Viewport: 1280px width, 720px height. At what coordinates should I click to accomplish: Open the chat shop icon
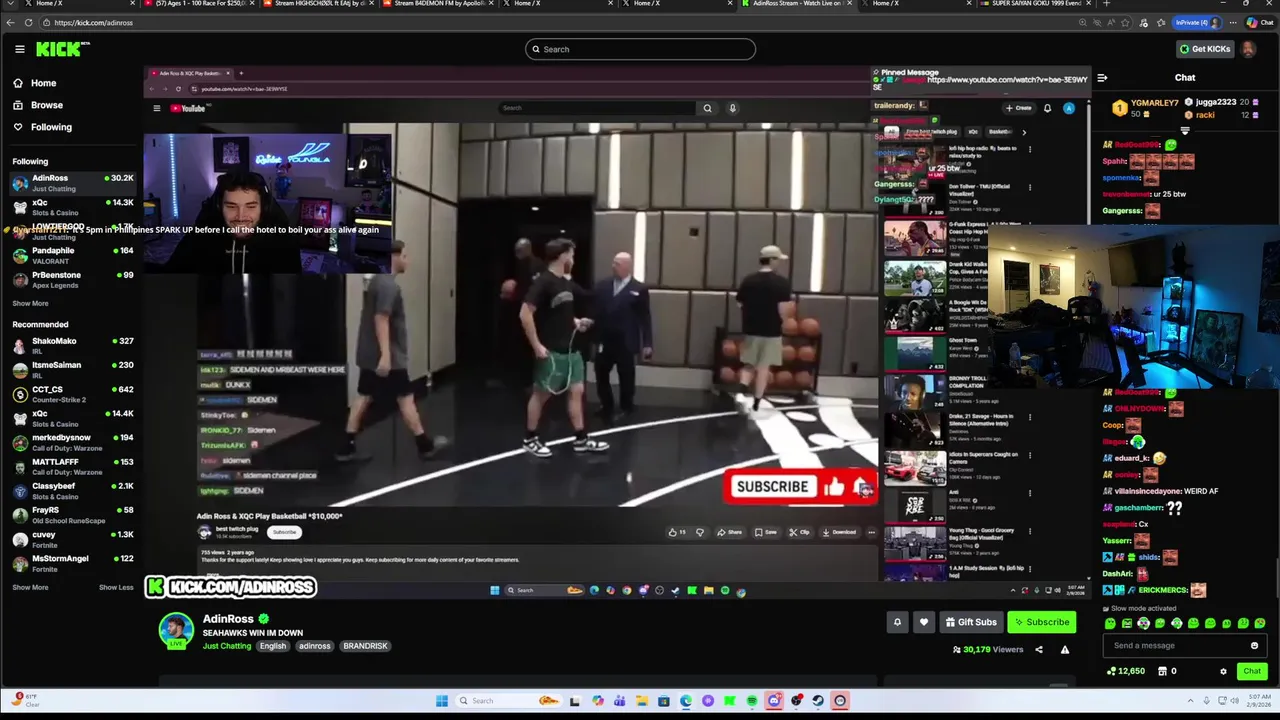pos(1162,672)
